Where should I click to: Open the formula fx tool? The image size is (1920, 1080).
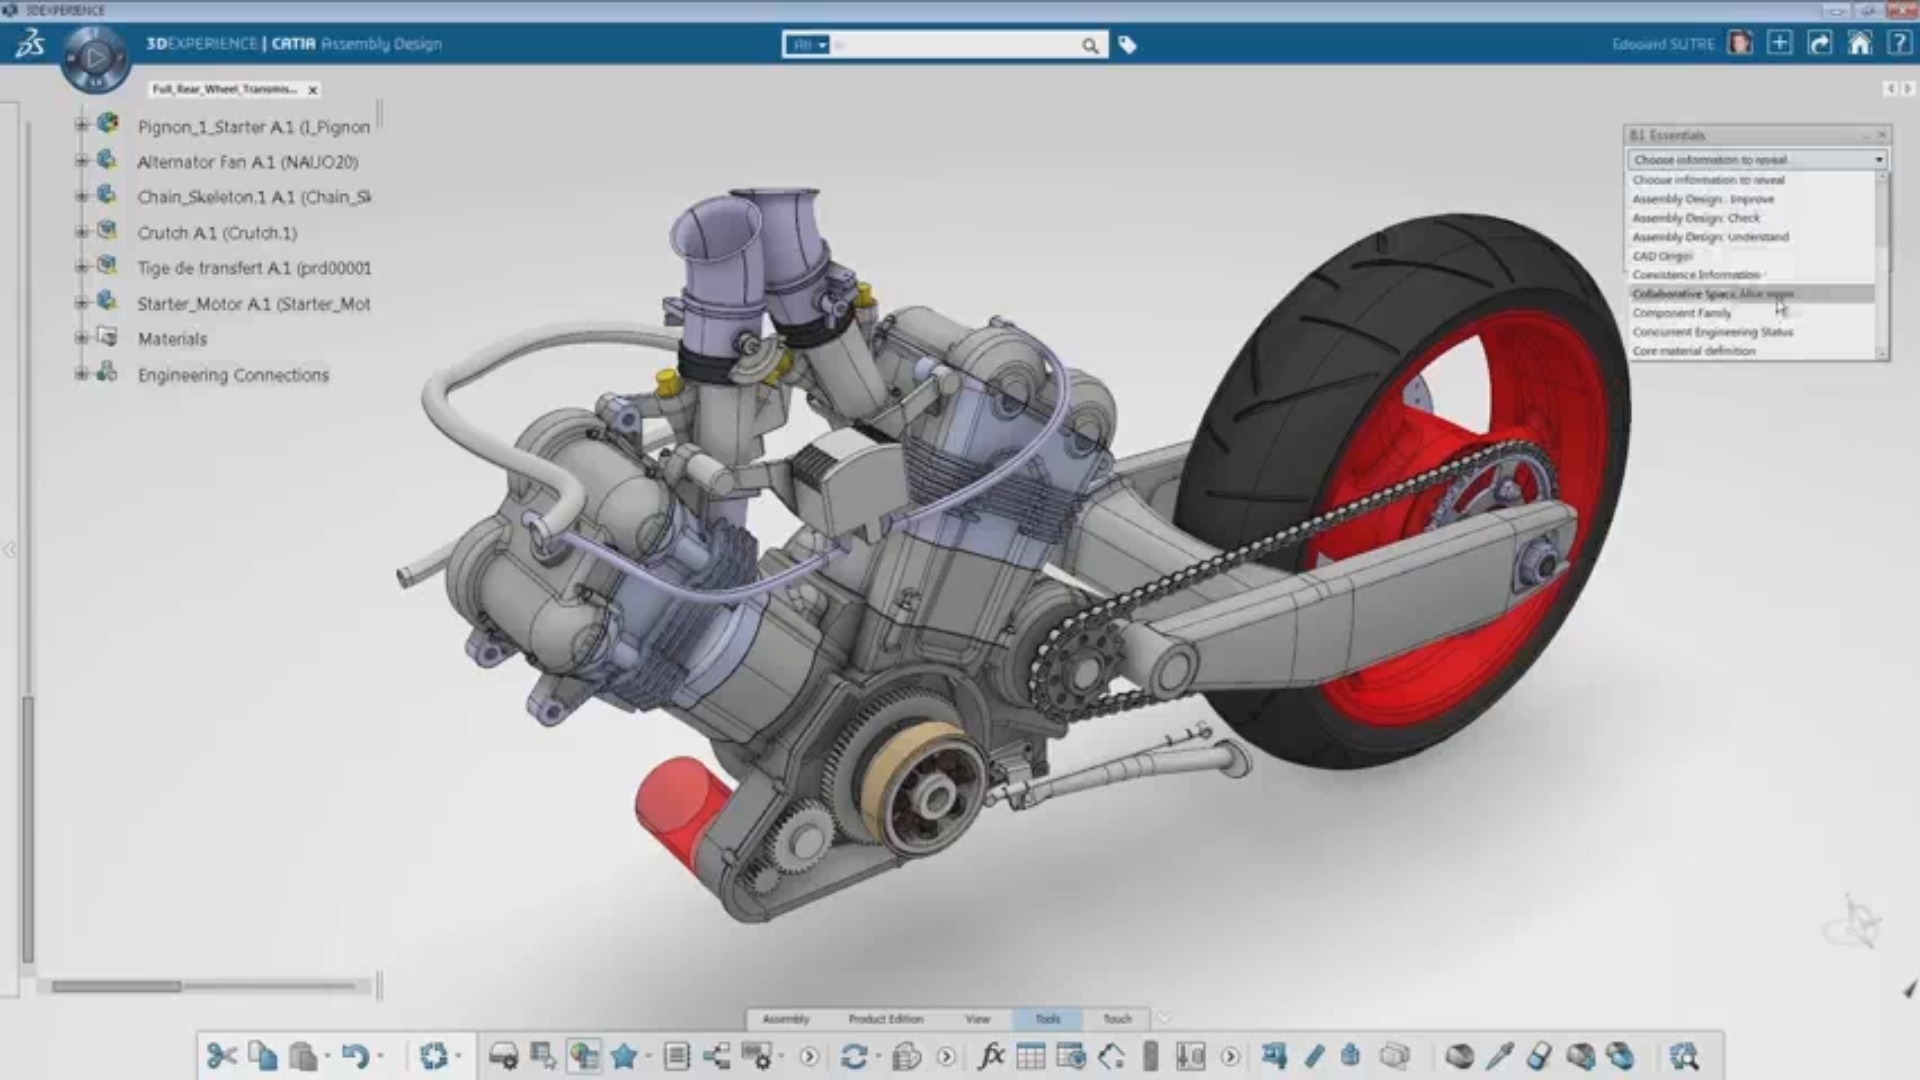click(x=991, y=1056)
